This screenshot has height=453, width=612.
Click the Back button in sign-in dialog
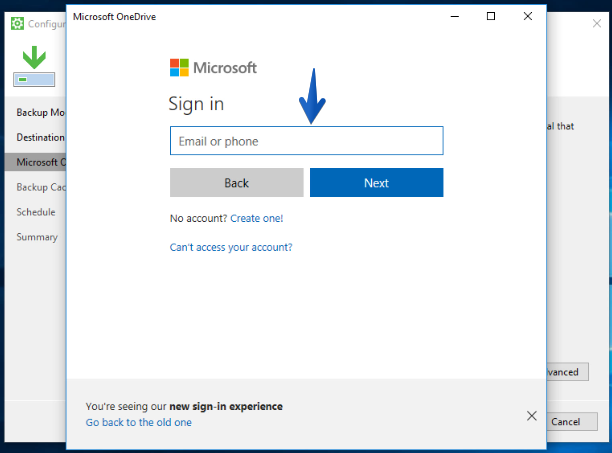click(237, 183)
